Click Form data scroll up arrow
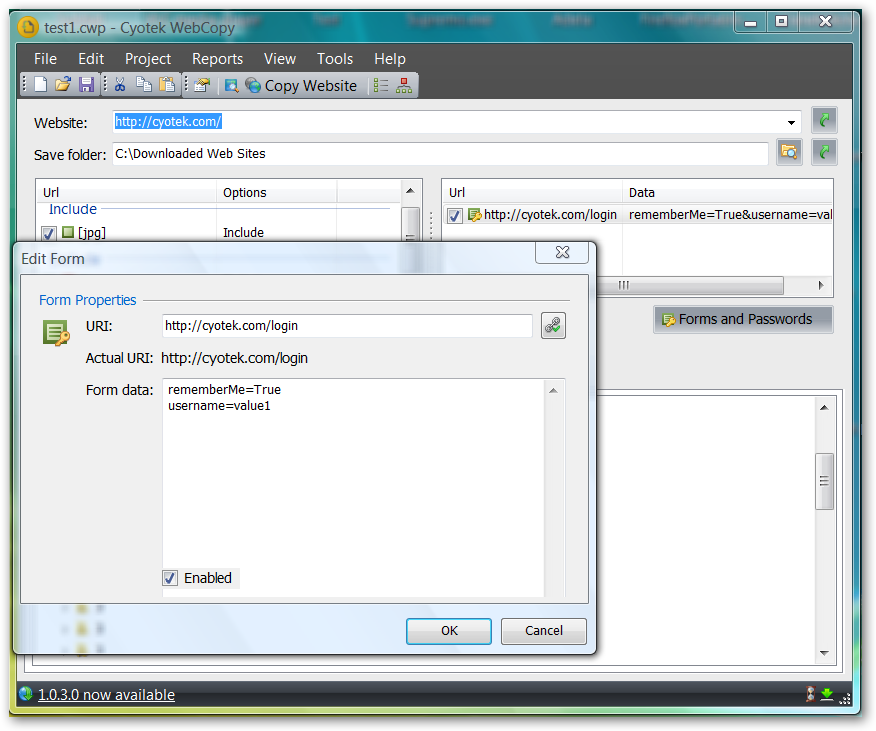The width and height of the screenshot is (876, 731). point(553,391)
